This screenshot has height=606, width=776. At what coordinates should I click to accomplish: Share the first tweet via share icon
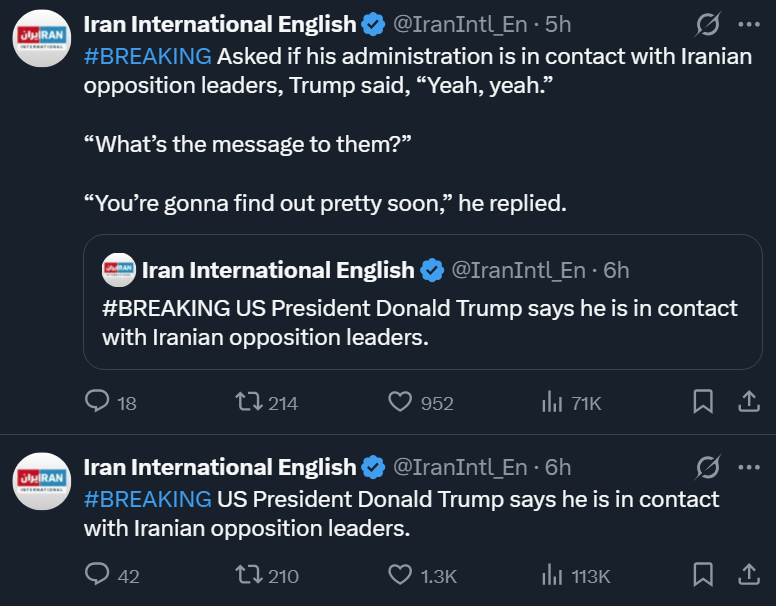pos(748,402)
